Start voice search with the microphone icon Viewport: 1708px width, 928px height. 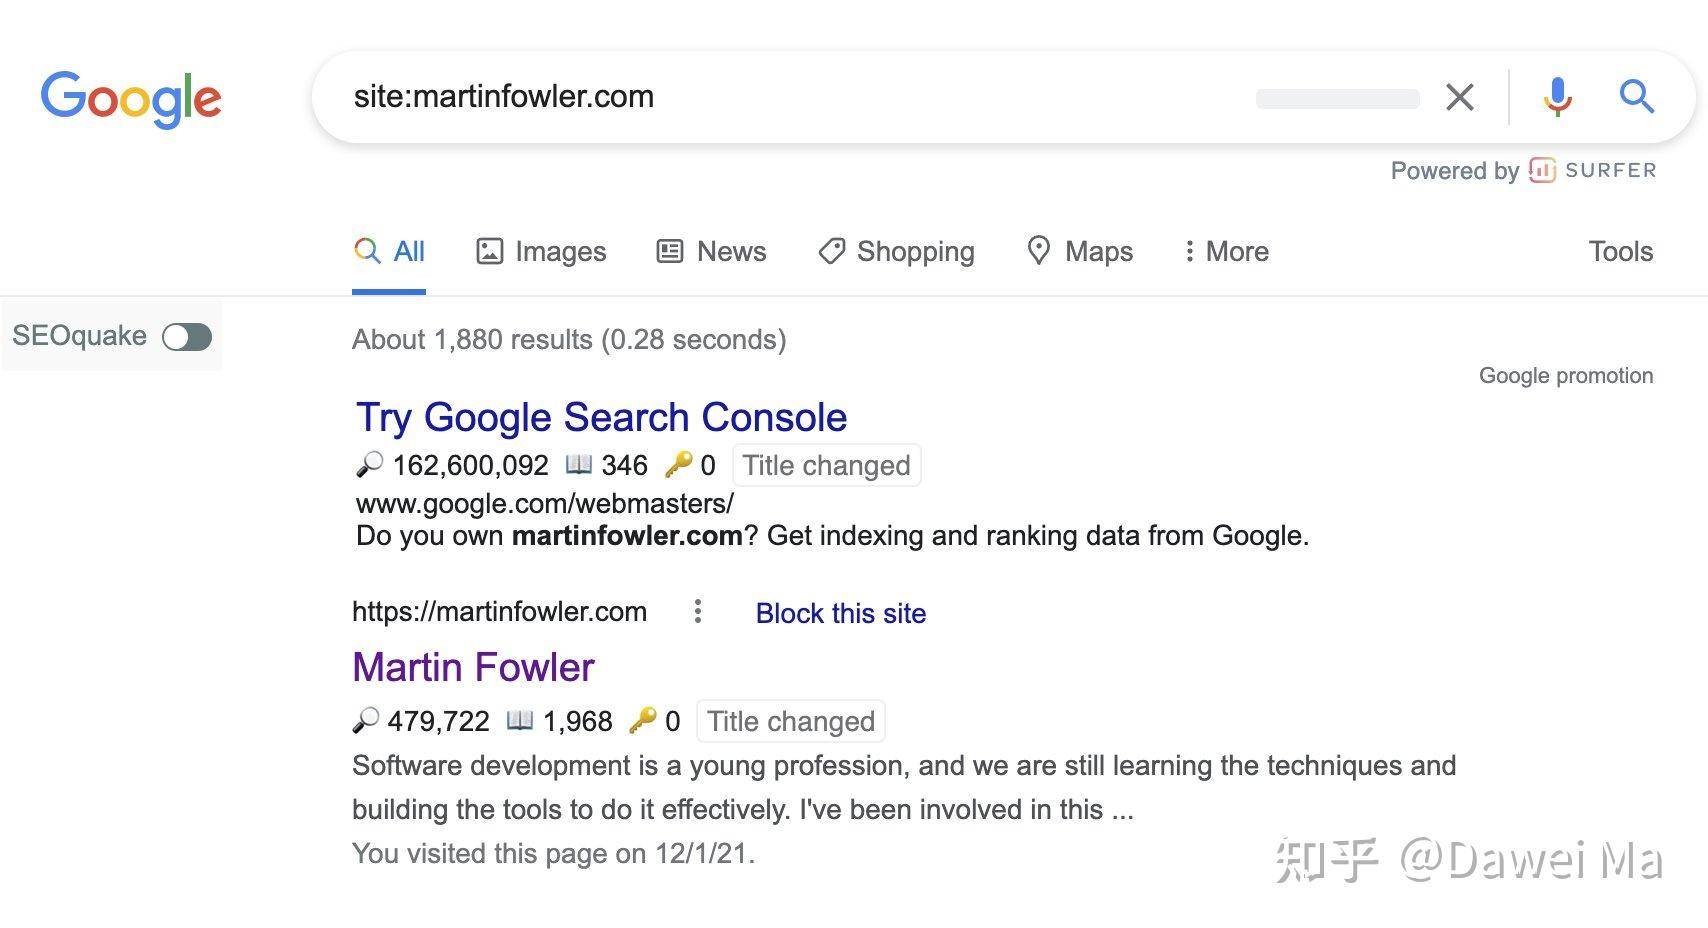coord(1557,97)
